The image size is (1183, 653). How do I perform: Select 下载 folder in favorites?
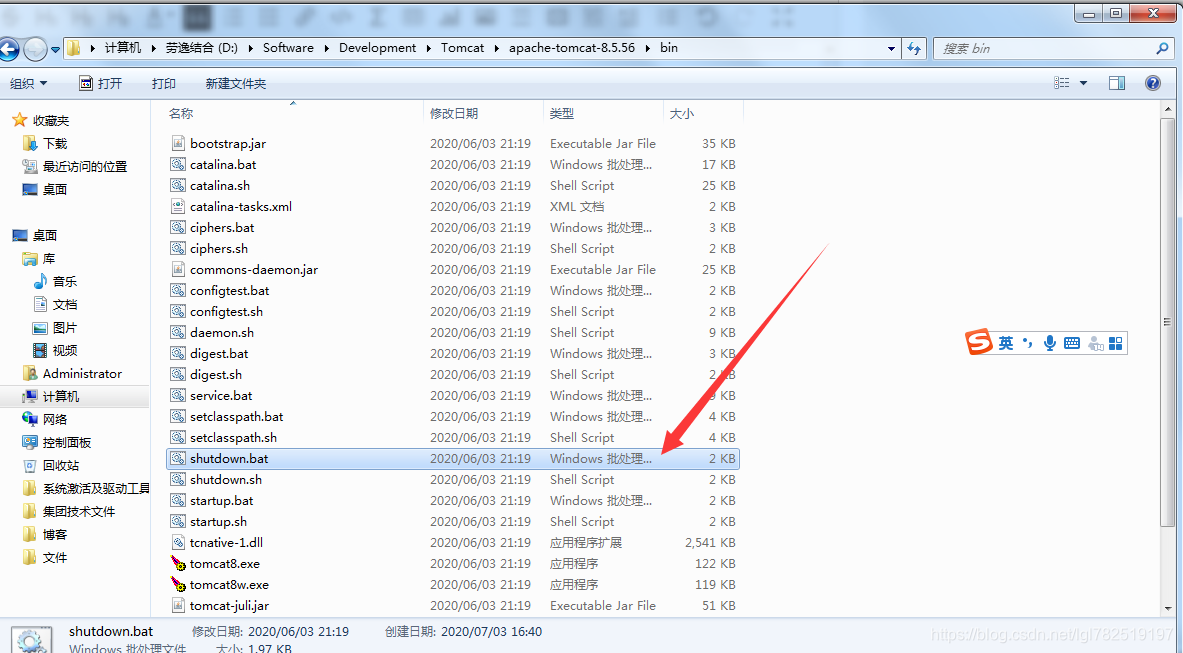(x=55, y=143)
